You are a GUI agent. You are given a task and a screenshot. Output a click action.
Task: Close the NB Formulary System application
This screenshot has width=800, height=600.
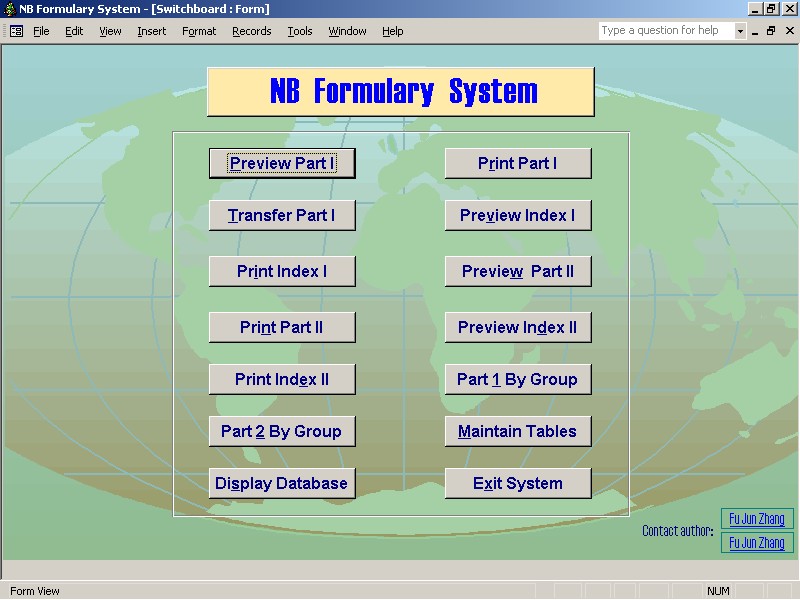click(x=789, y=9)
